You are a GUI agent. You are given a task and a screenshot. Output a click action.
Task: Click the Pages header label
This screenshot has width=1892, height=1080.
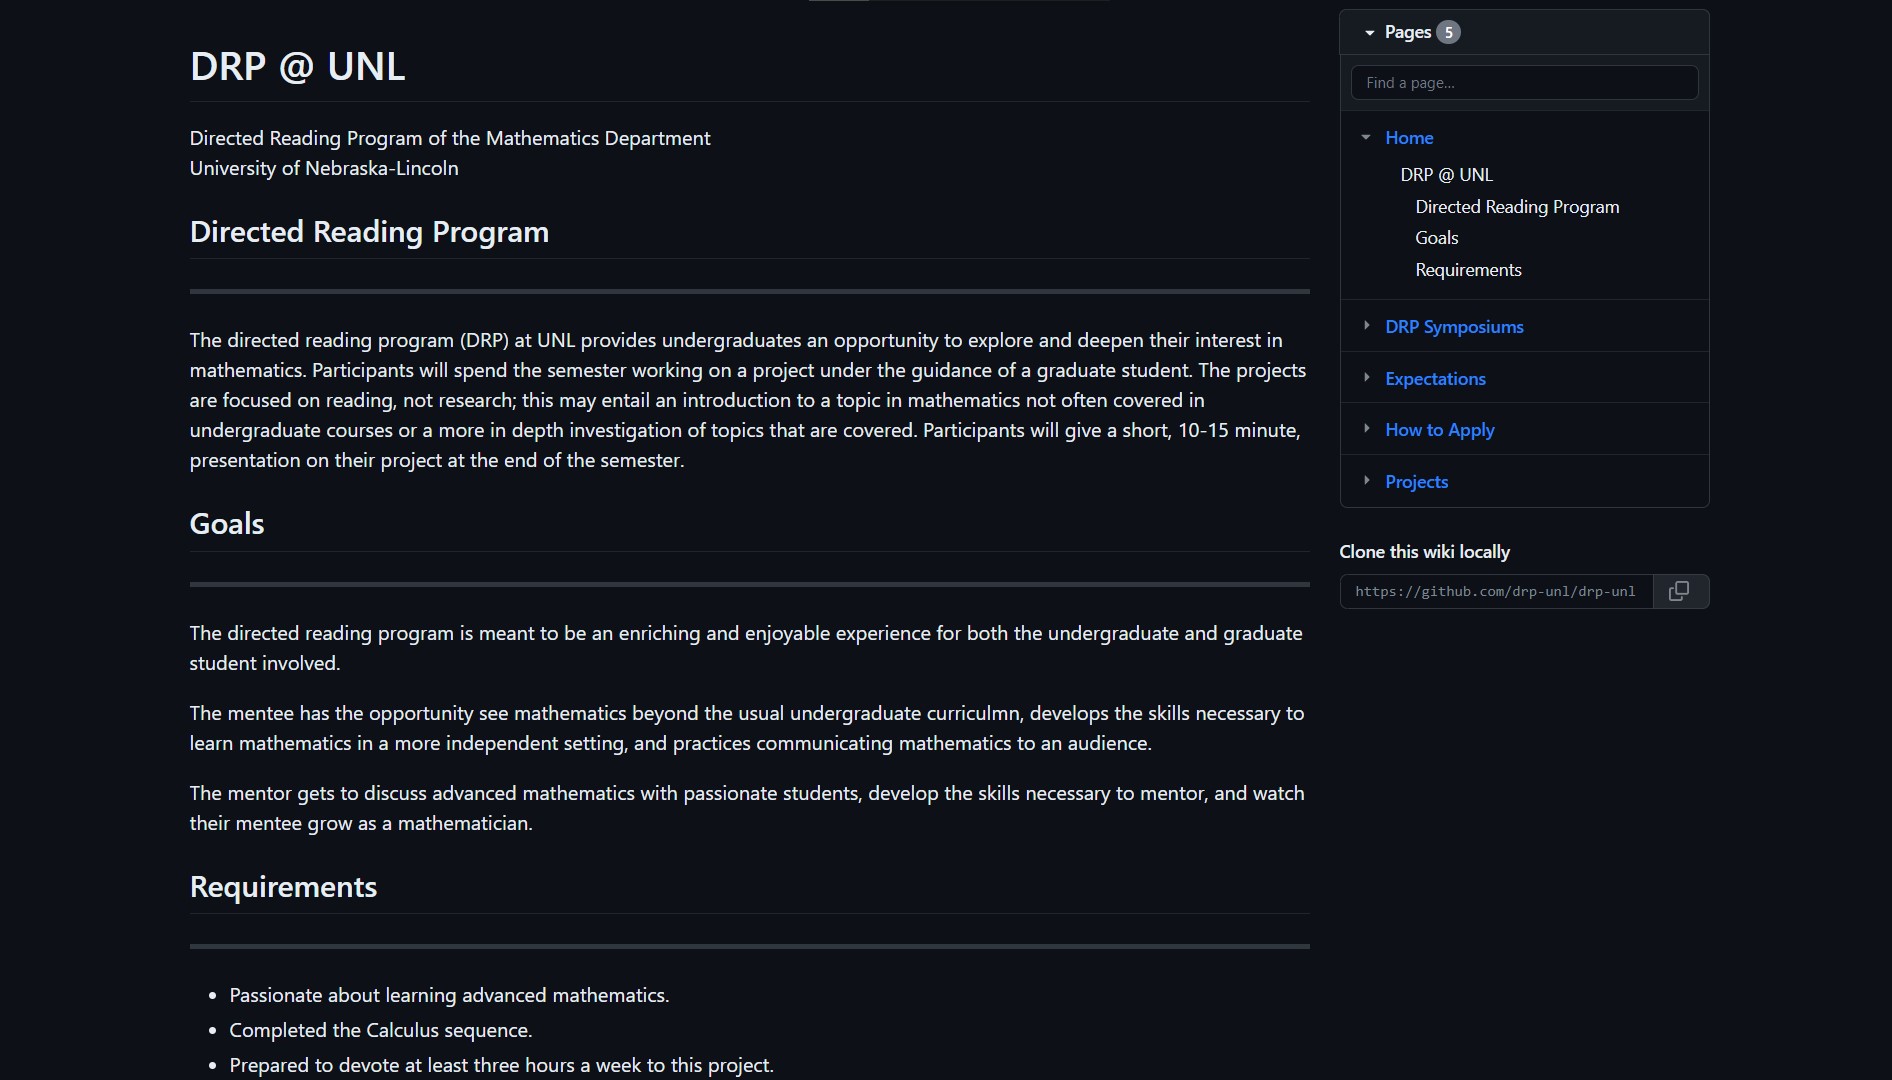coord(1407,33)
